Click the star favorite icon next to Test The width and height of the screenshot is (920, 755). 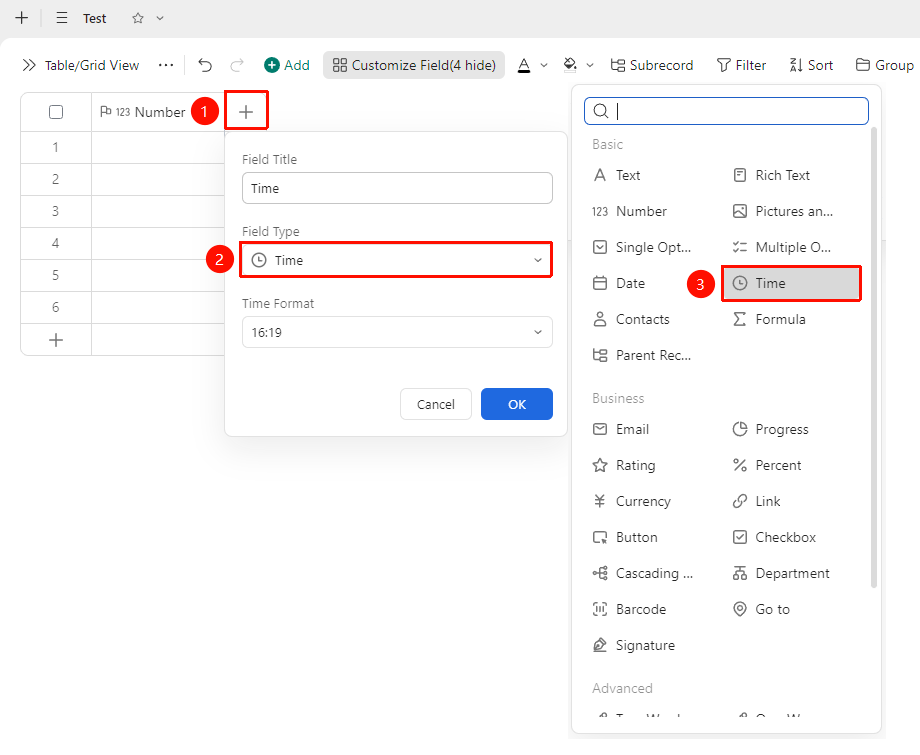tap(138, 18)
